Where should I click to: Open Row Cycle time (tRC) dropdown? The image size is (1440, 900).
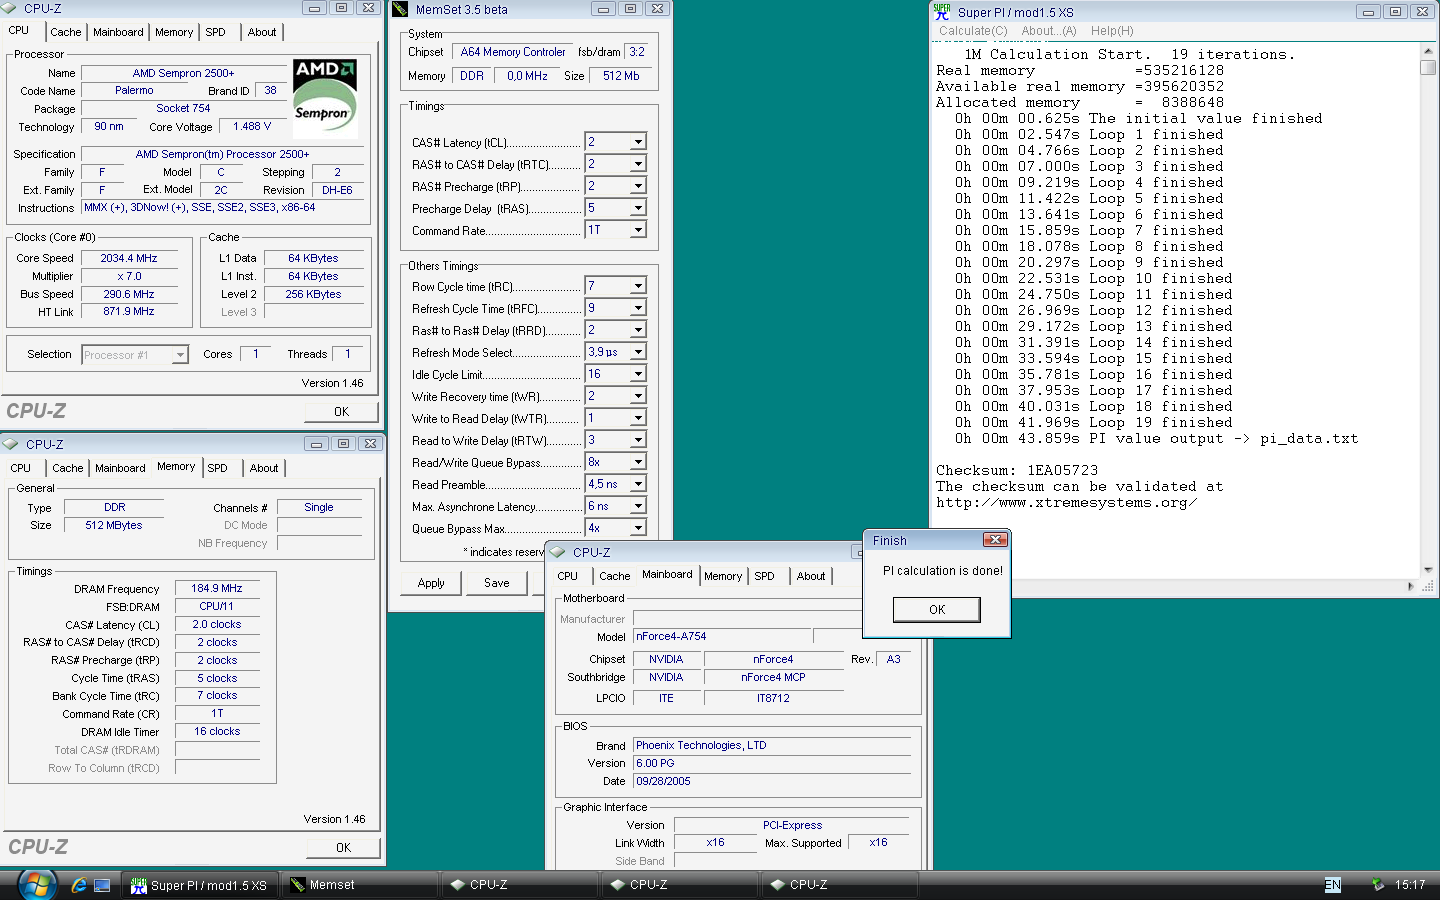pyautogui.click(x=638, y=286)
